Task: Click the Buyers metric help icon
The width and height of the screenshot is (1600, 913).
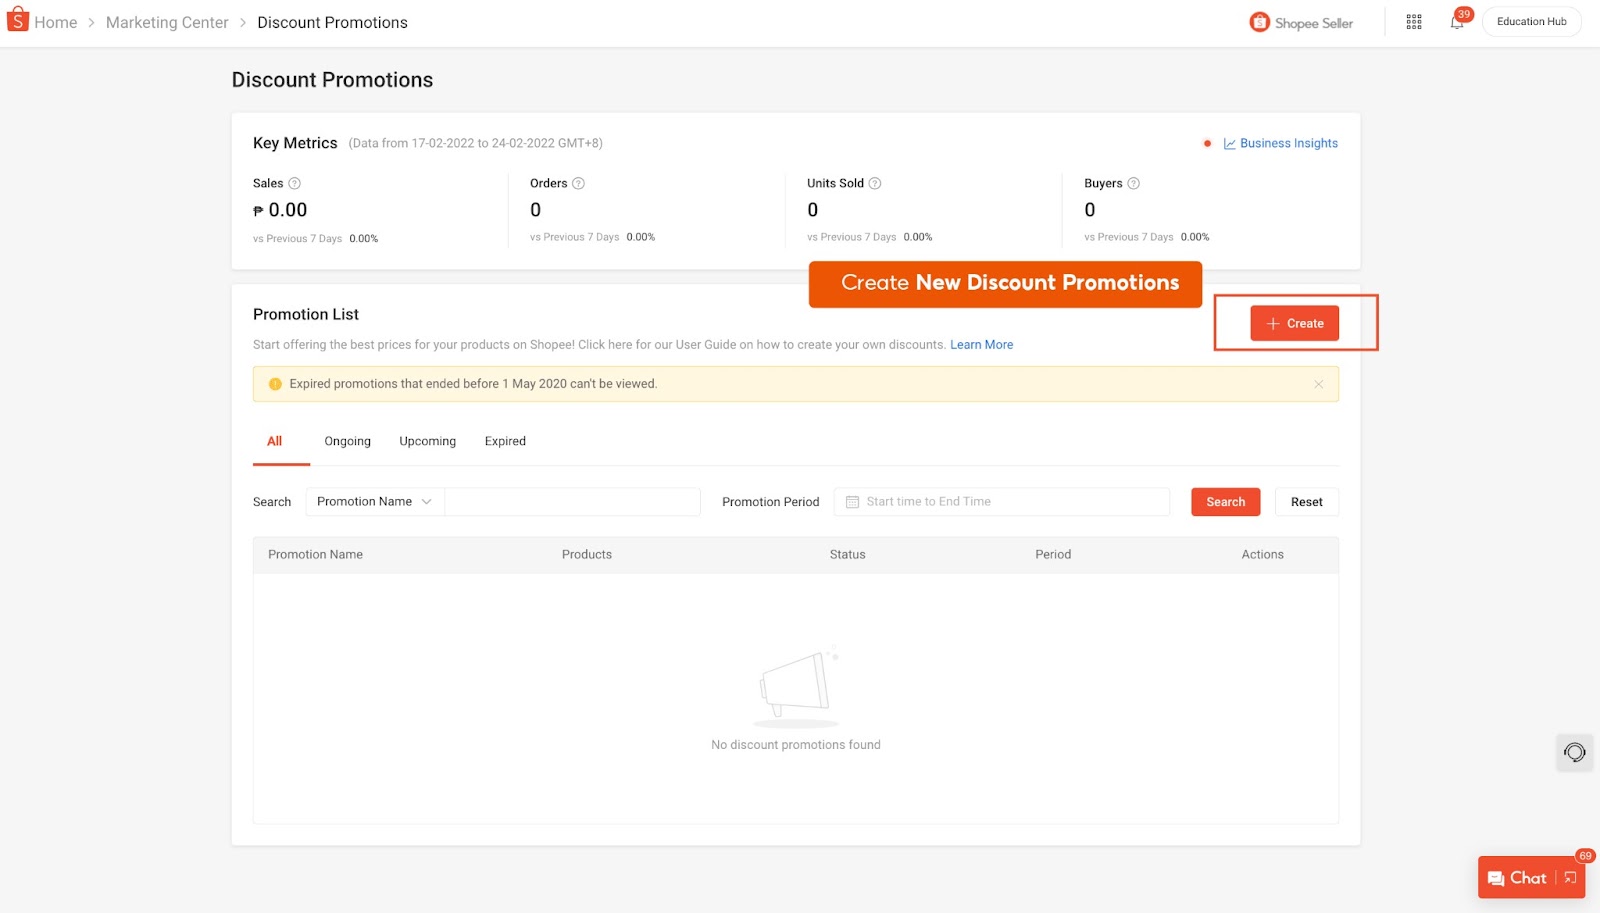Action: click(1134, 183)
